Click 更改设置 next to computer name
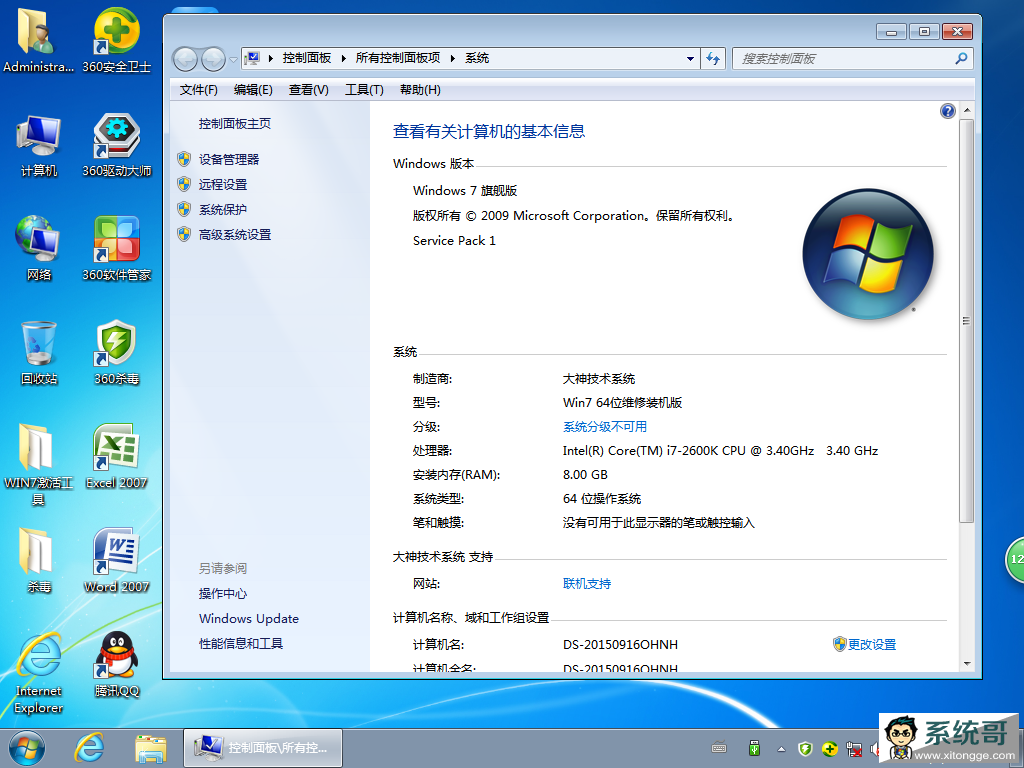Viewport: 1024px width, 768px height. point(872,645)
